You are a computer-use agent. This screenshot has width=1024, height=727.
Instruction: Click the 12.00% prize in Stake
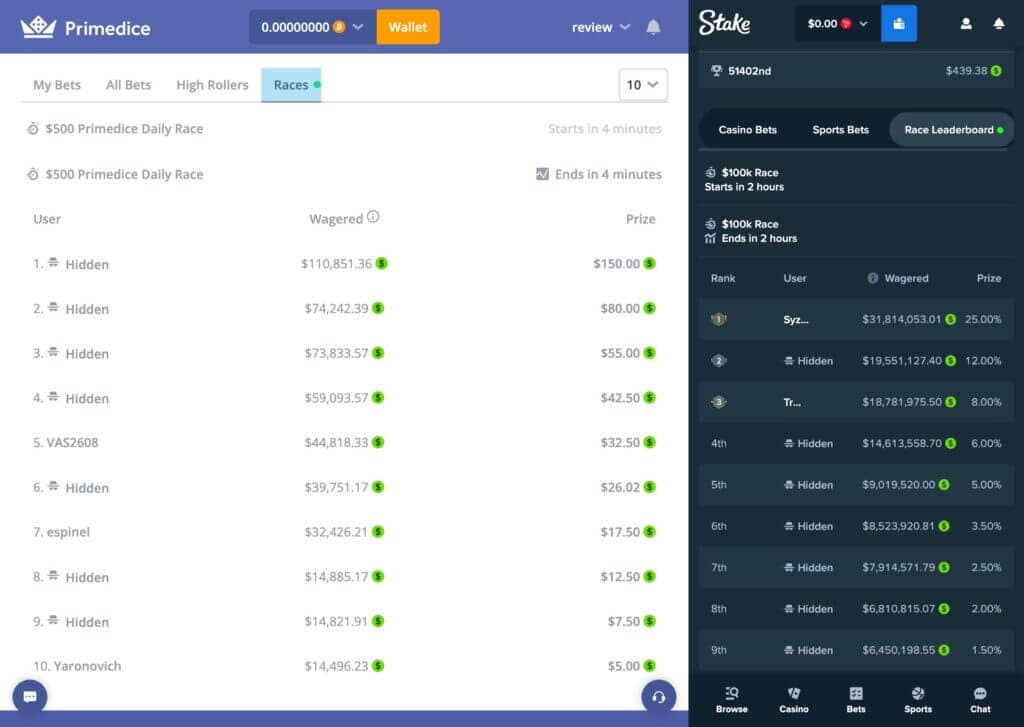[x=983, y=361]
